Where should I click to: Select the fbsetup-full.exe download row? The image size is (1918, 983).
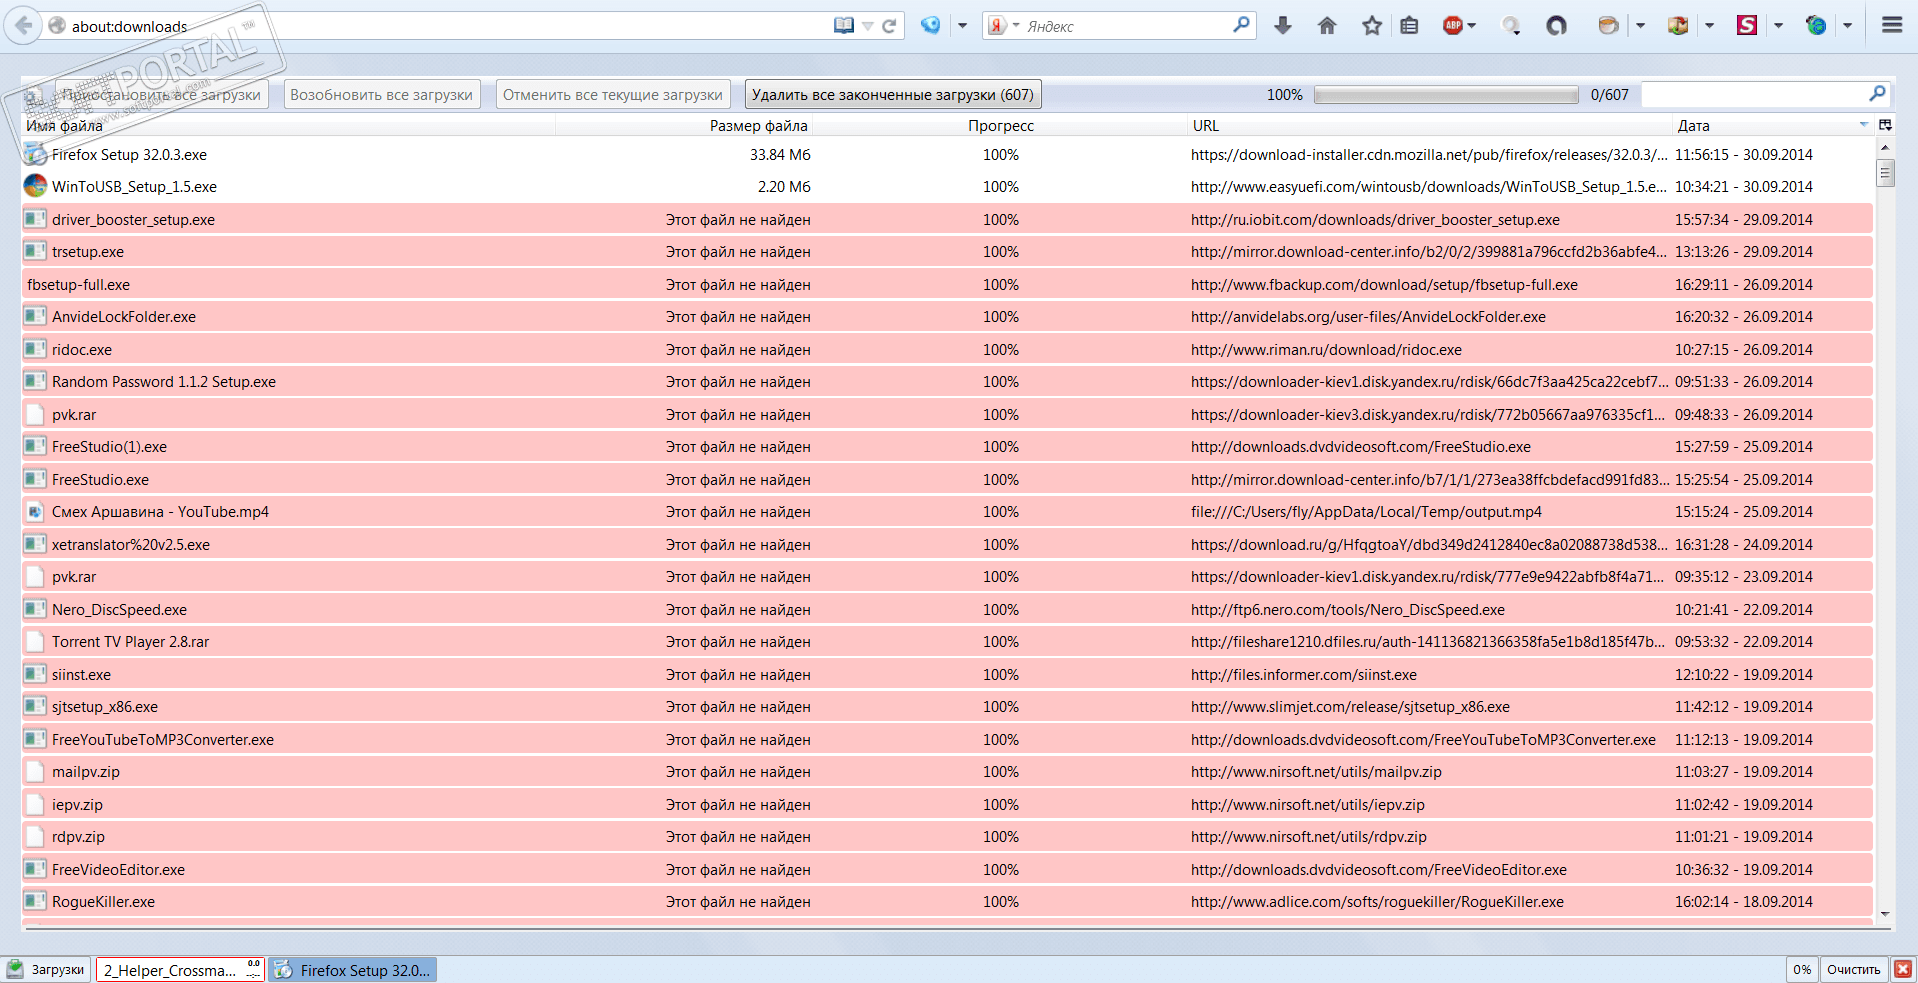[947, 285]
